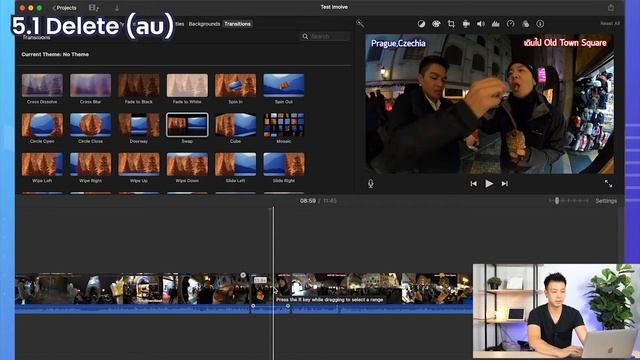Click the Current Theme: No Theme label
Image resolution: width=640 pixels, height=360 pixels.
[x=55, y=54]
